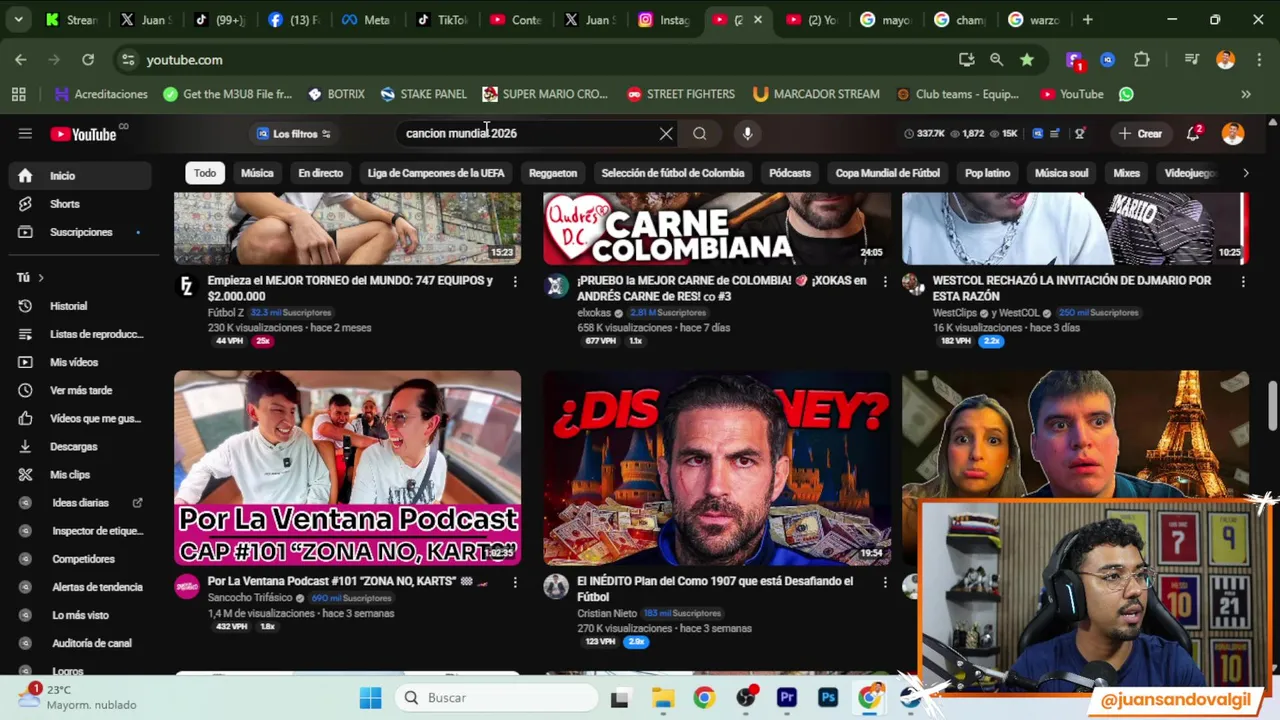Image resolution: width=1280 pixels, height=720 pixels.
Task: Open options menu for WestClips video
Action: (x=1243, y=282)
